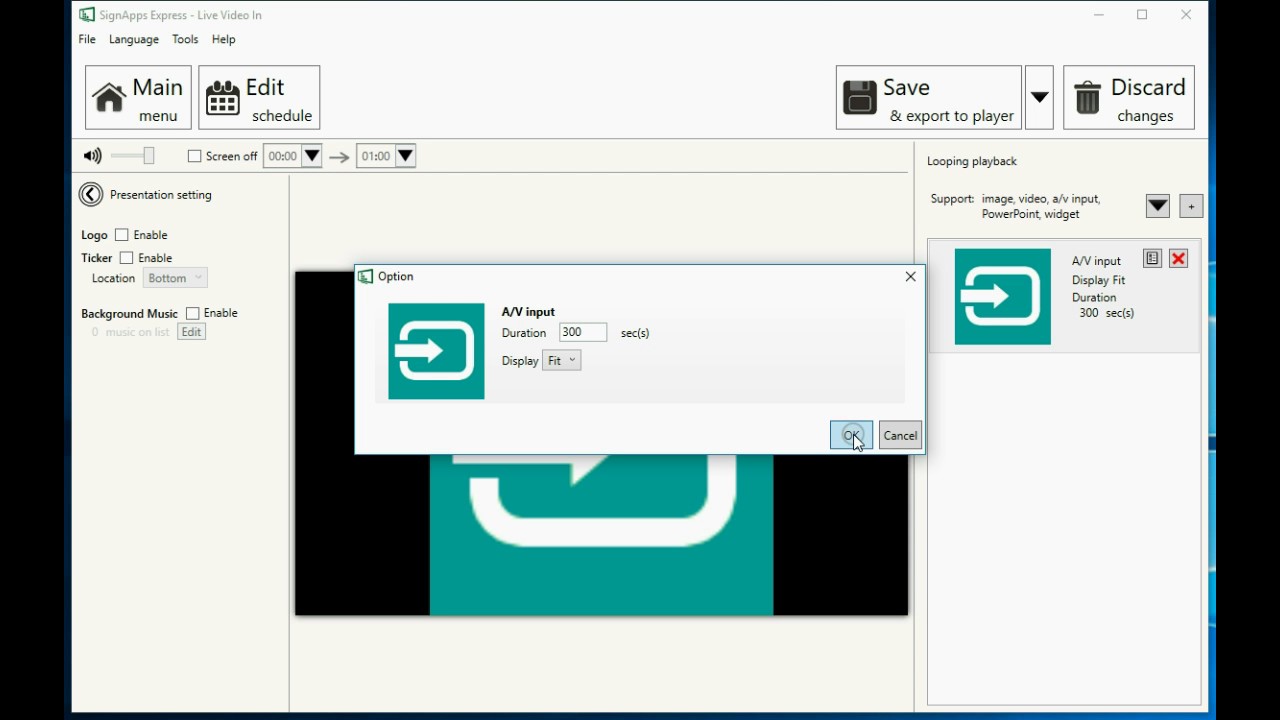Enable the Ticker checkbox
This screenshot has height=720, width=1280.
pos(127,258)
